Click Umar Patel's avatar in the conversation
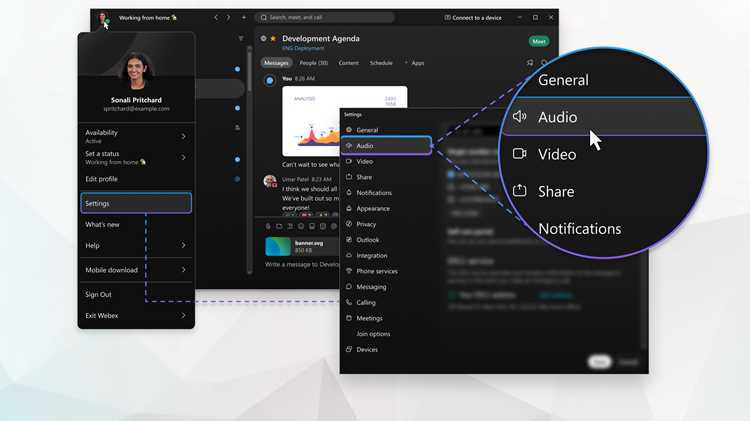 point(270,181)
